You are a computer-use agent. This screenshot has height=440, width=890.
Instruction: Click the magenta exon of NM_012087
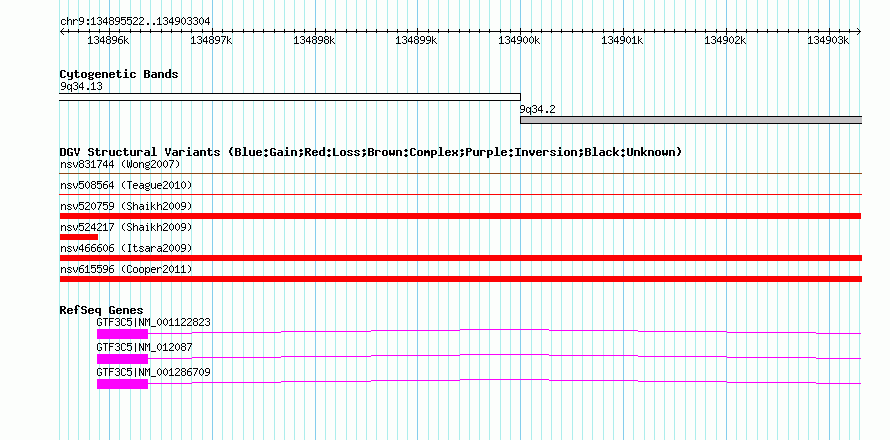122,359
